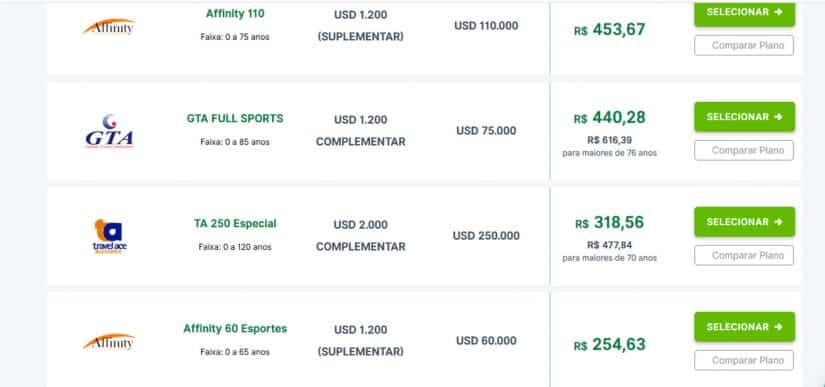
Task: Select the GTA FULL SPORTS plan
Action: coord(744,117)
